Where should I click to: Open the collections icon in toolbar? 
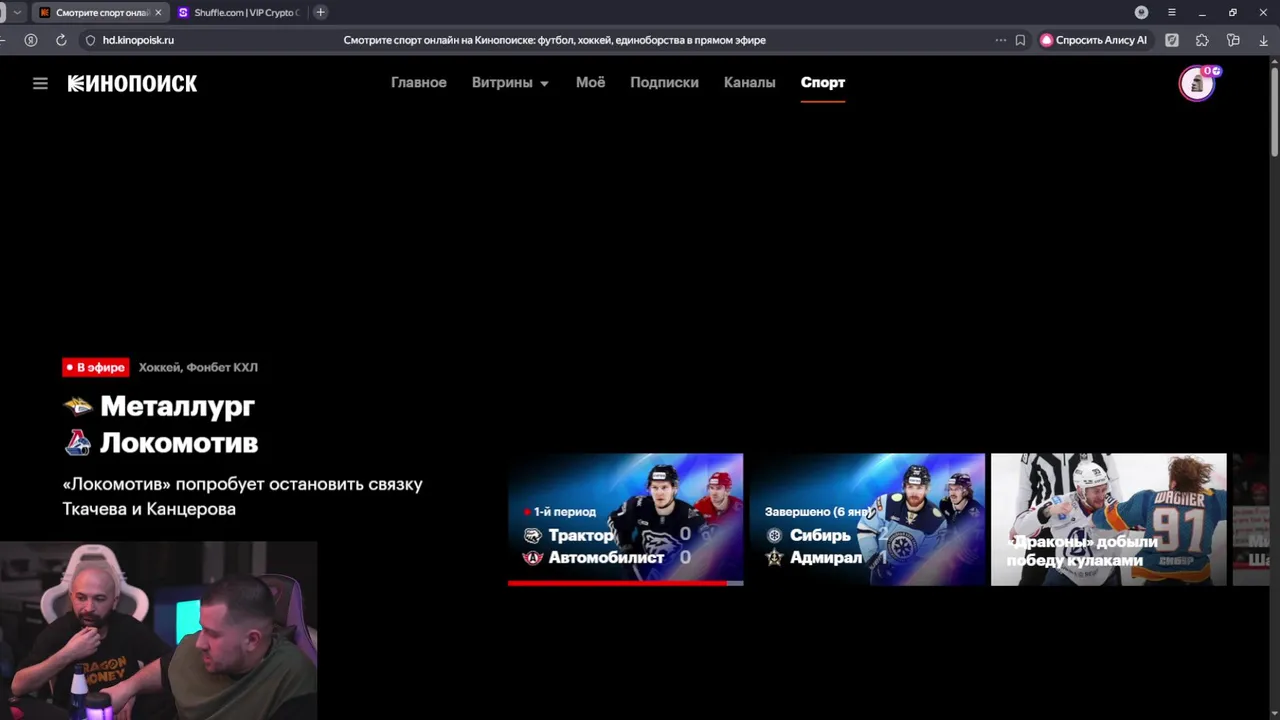pos(1233,40)
